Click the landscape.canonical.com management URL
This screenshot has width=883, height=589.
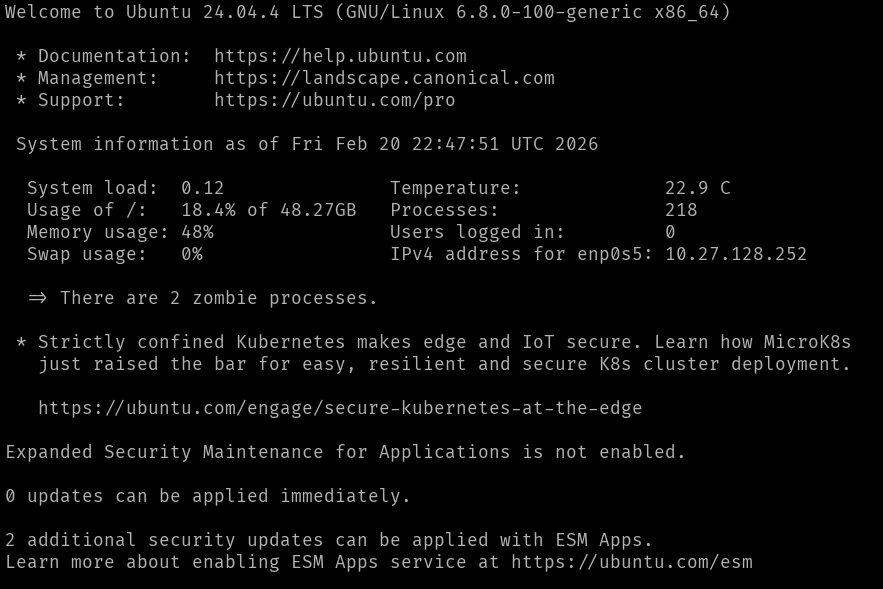coord(384,78)
